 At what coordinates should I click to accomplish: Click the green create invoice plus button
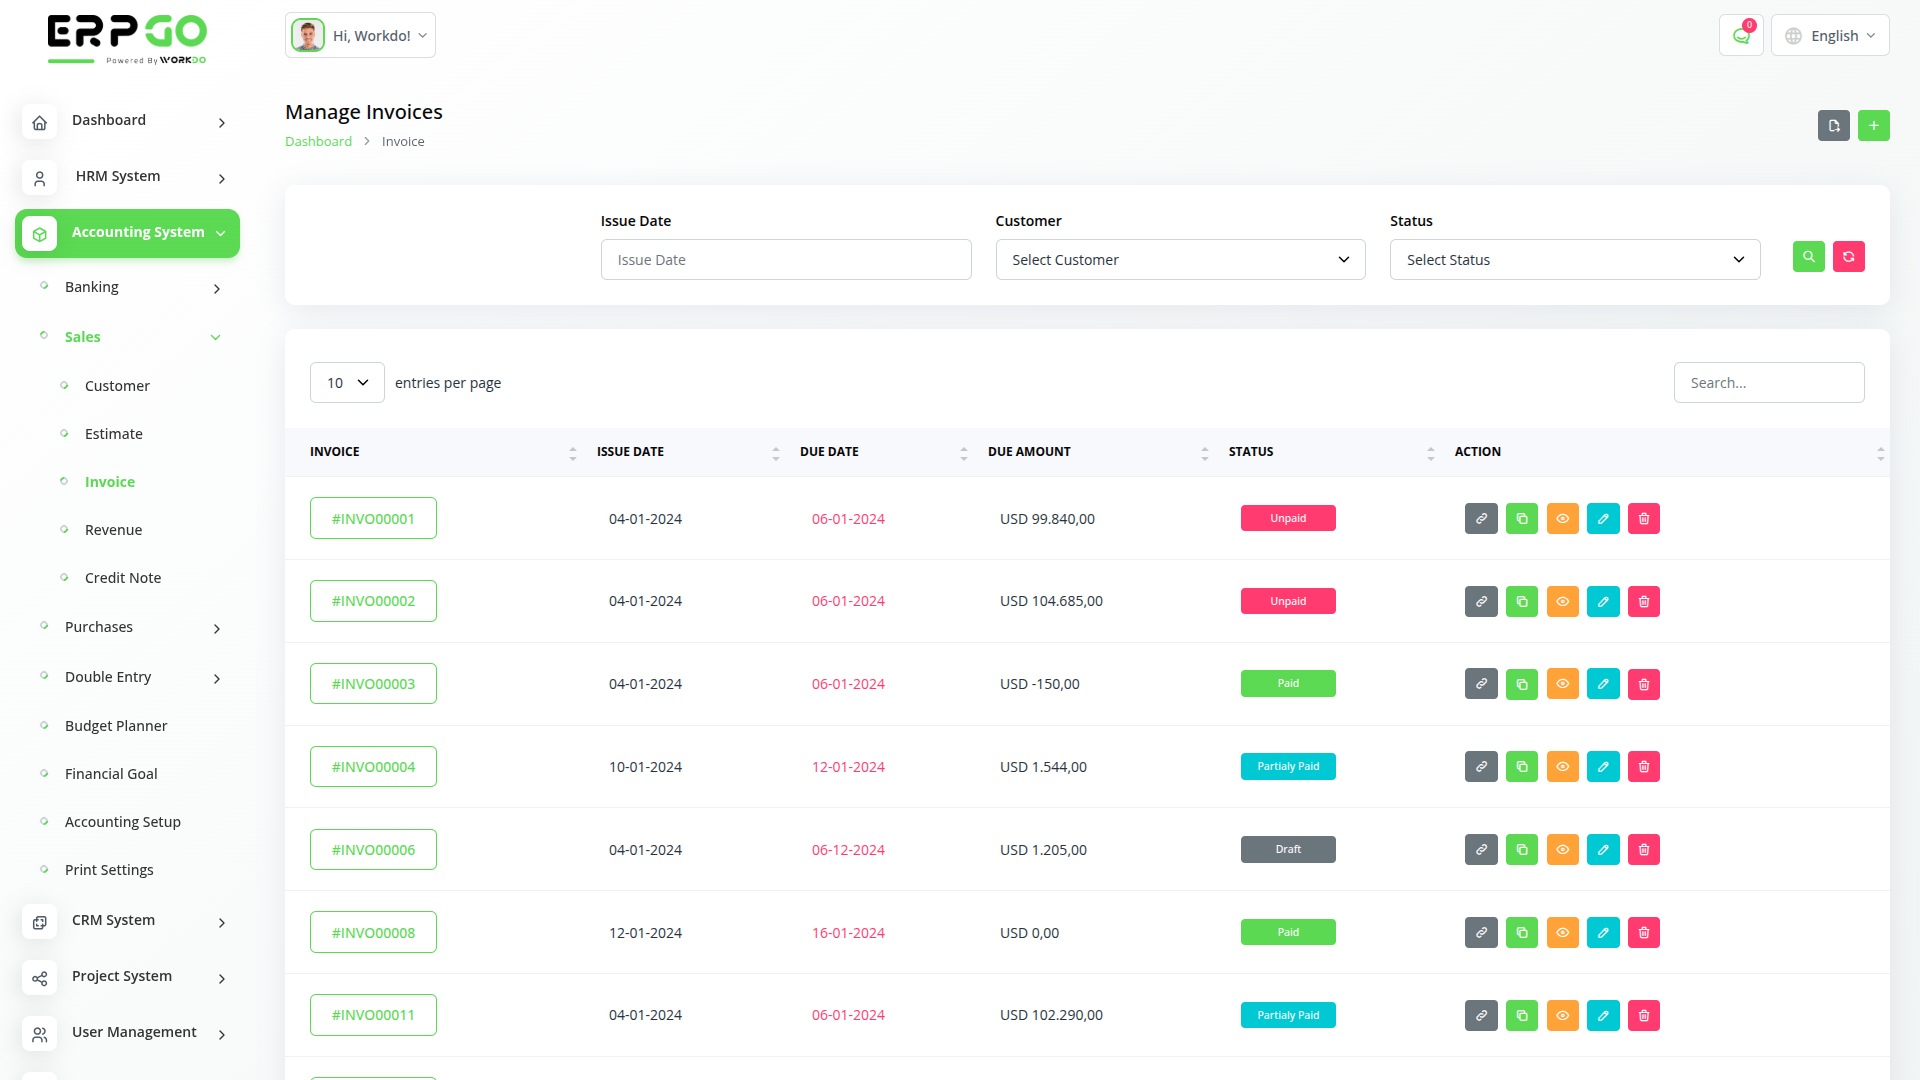pyautogui.click(x=1873, y=125)
